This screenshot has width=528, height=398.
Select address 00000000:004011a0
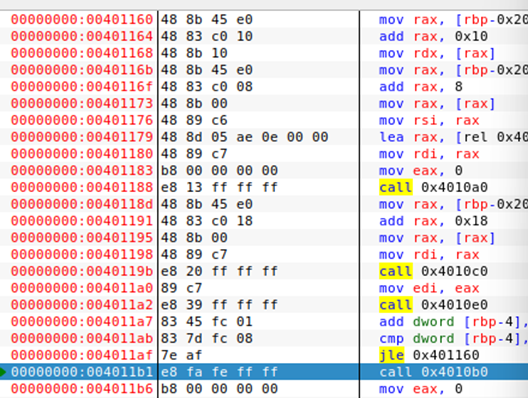82,288
